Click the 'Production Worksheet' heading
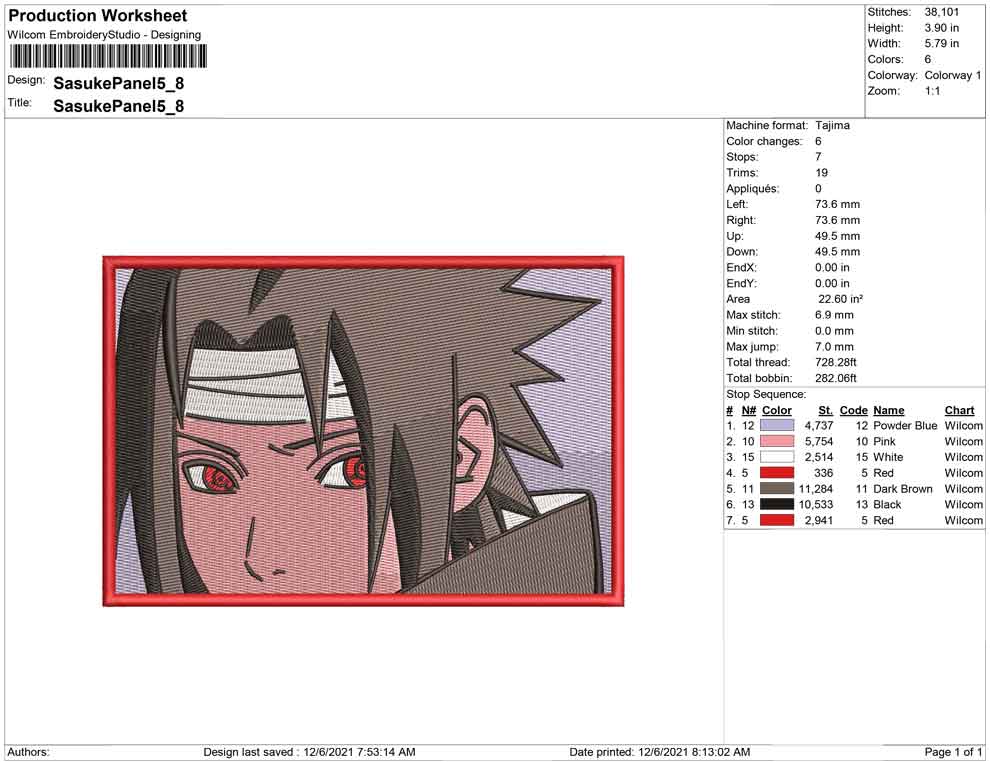 [98, 16]
